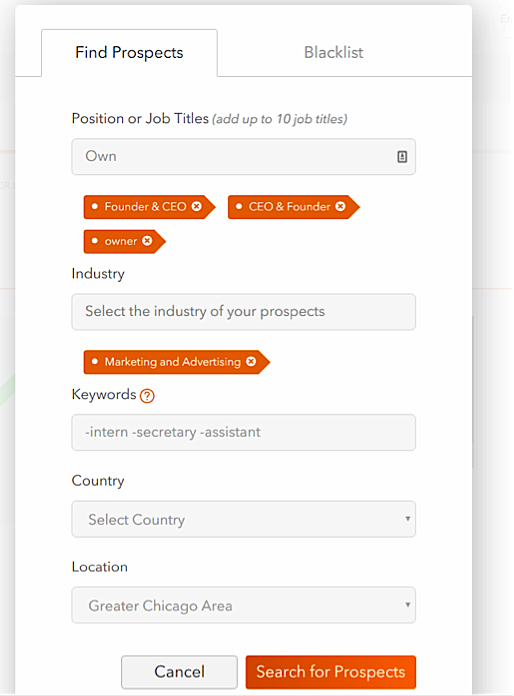The width and height of the screenshot is (514, 696).
Task: Click the Keywords help question mark icon
Action: [147, 395]
